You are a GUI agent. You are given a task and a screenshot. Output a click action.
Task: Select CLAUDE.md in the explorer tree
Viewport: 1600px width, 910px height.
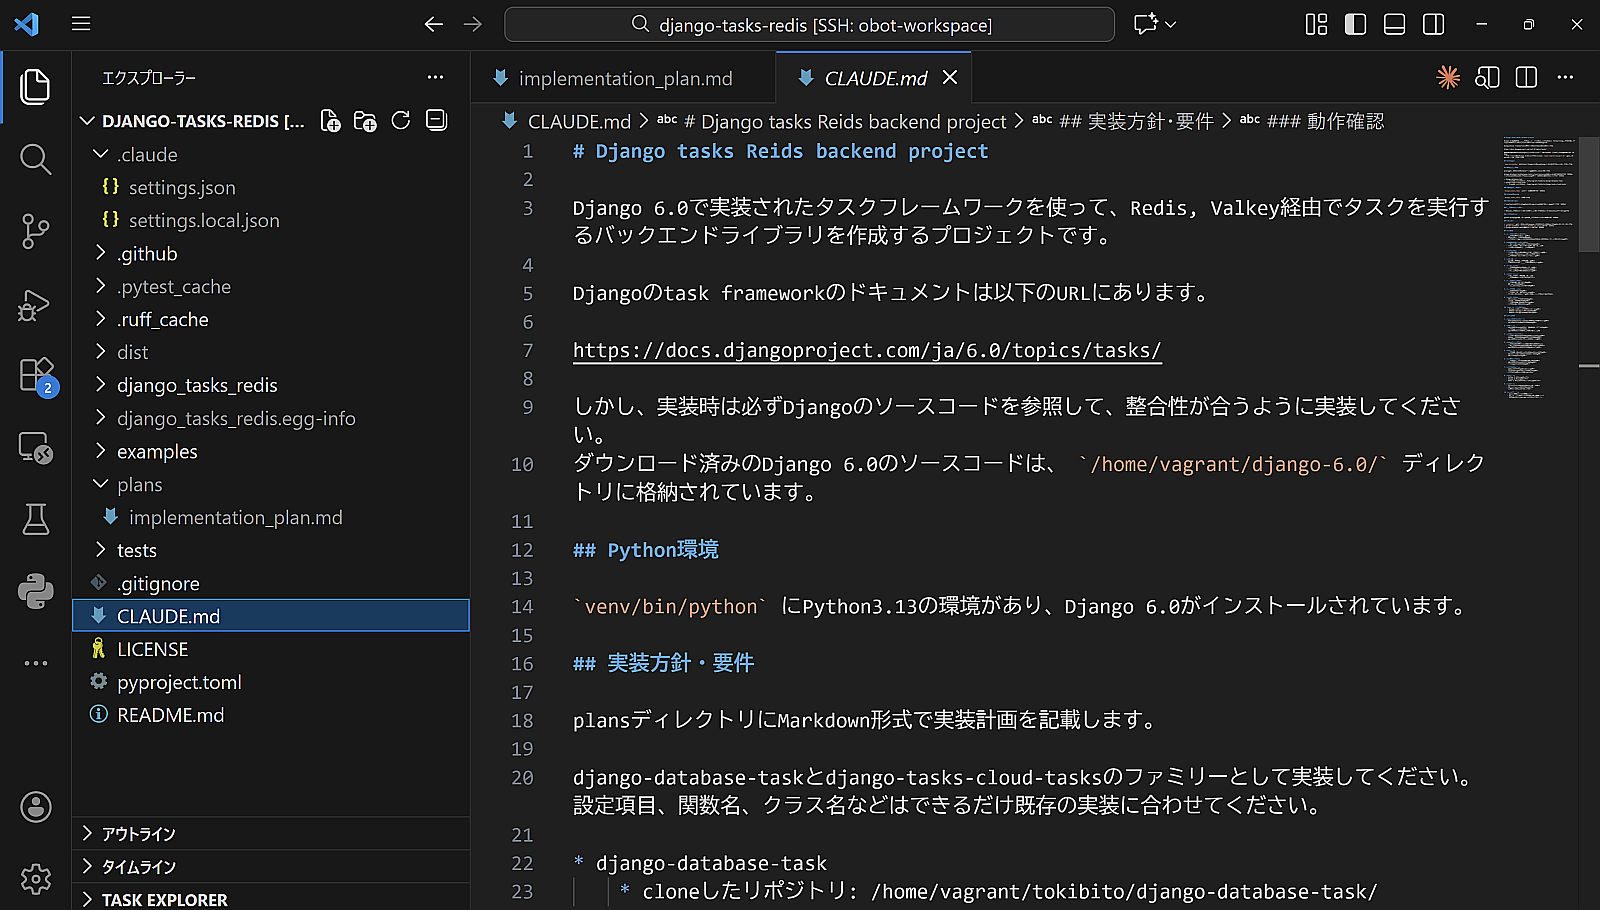coord(271,616)
